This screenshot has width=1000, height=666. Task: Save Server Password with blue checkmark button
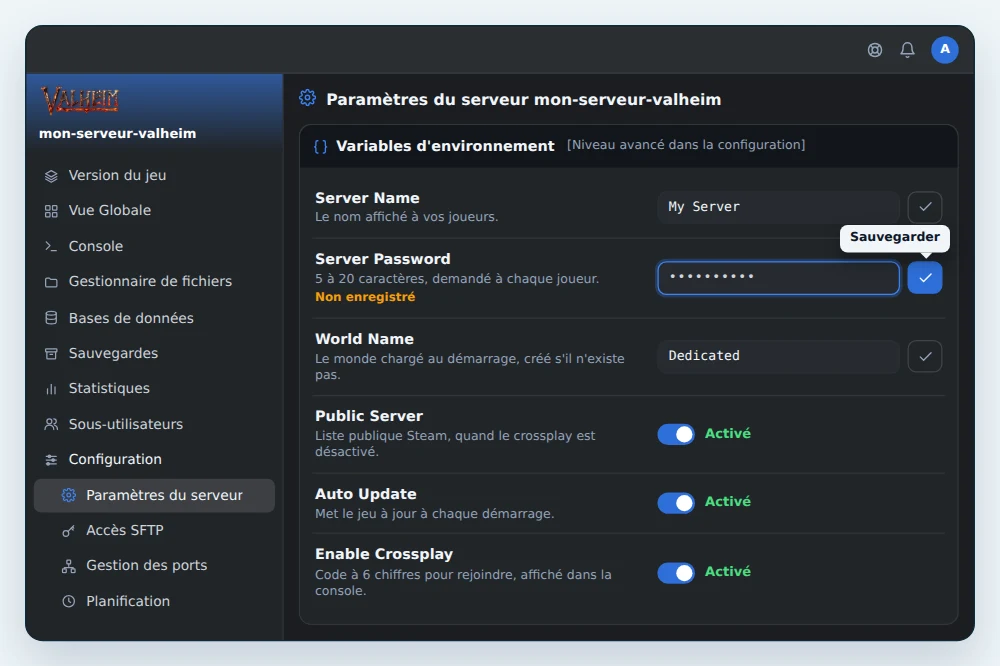[x=925, y=278]
